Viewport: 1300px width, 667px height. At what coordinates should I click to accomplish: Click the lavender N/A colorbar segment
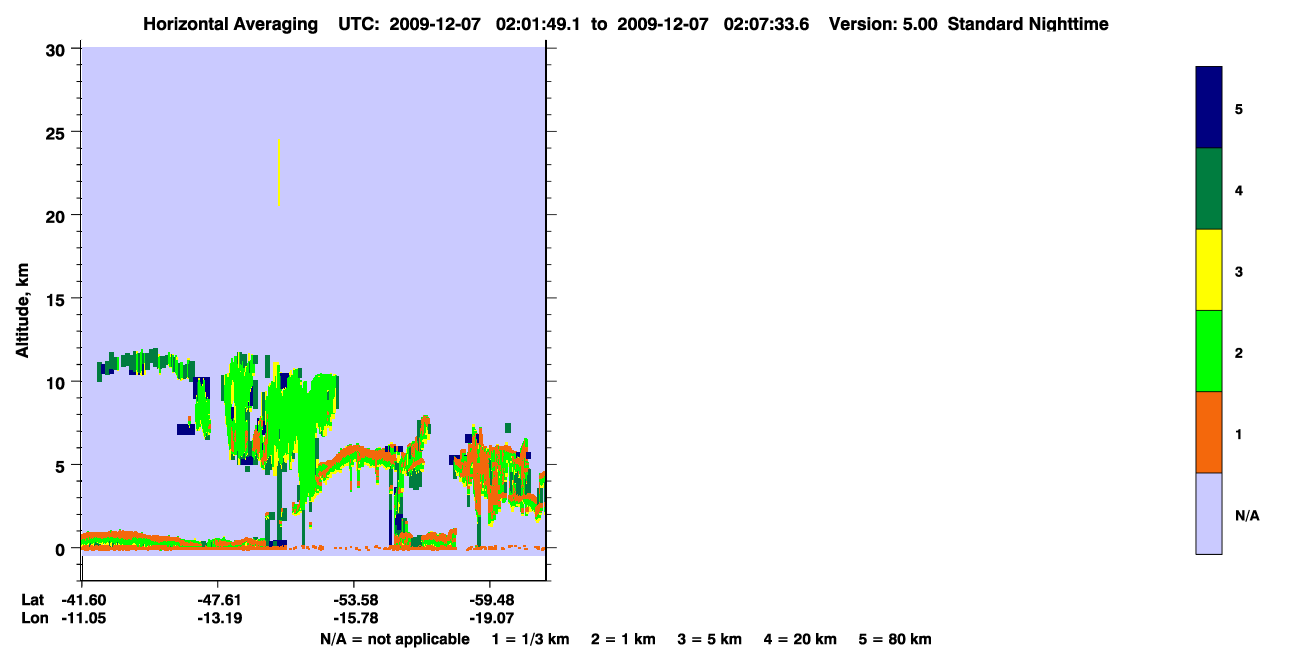[x=1209, y=513]
